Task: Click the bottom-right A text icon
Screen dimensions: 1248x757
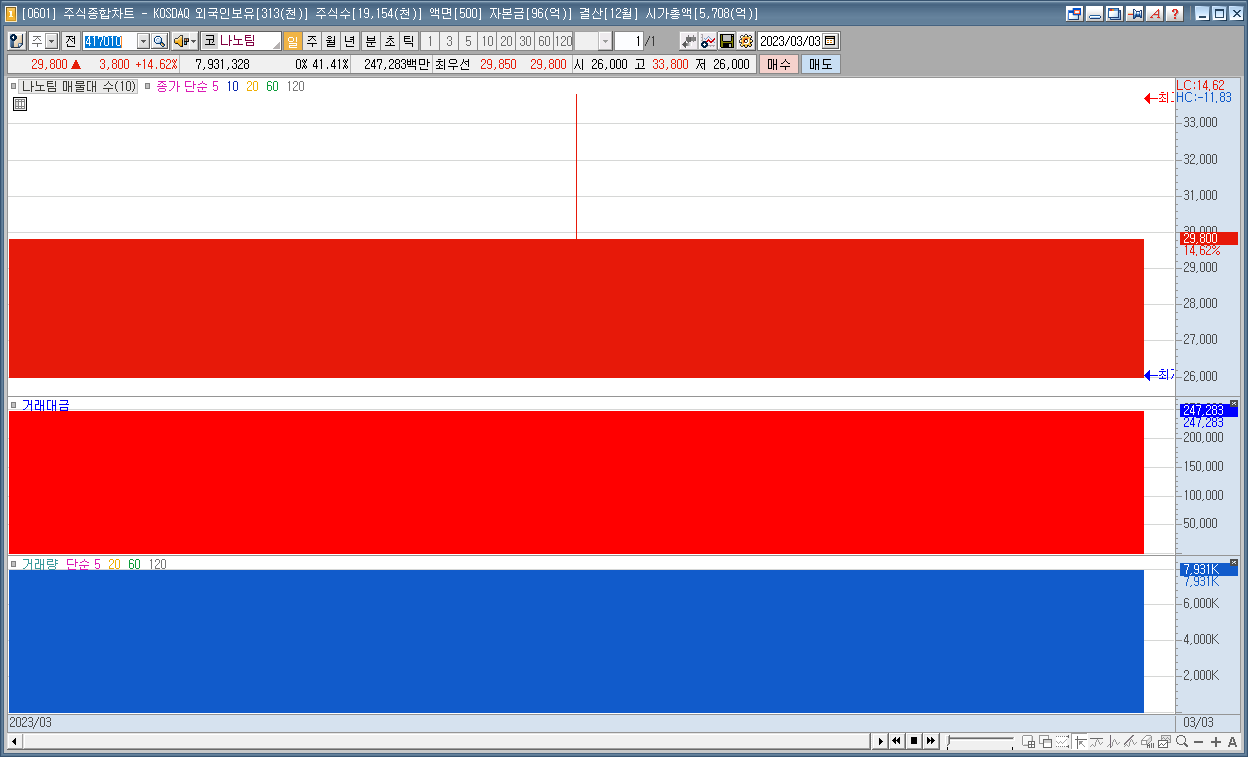Action: click(x=1232, y=741)
